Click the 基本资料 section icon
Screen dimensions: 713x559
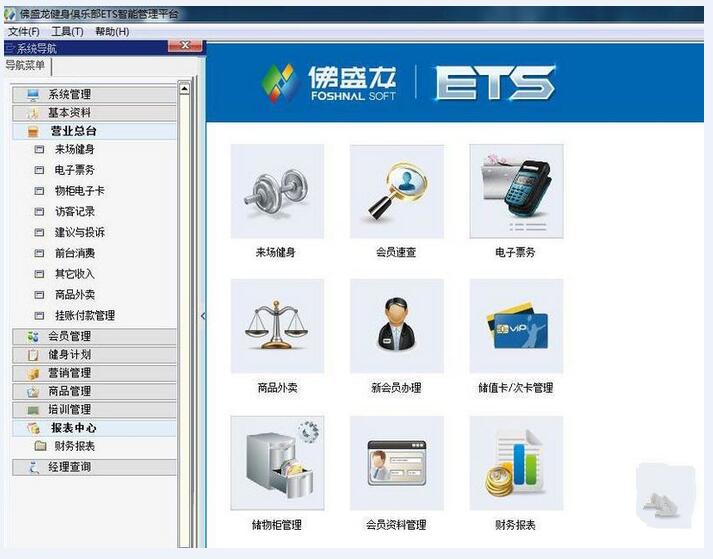point(33,113)
